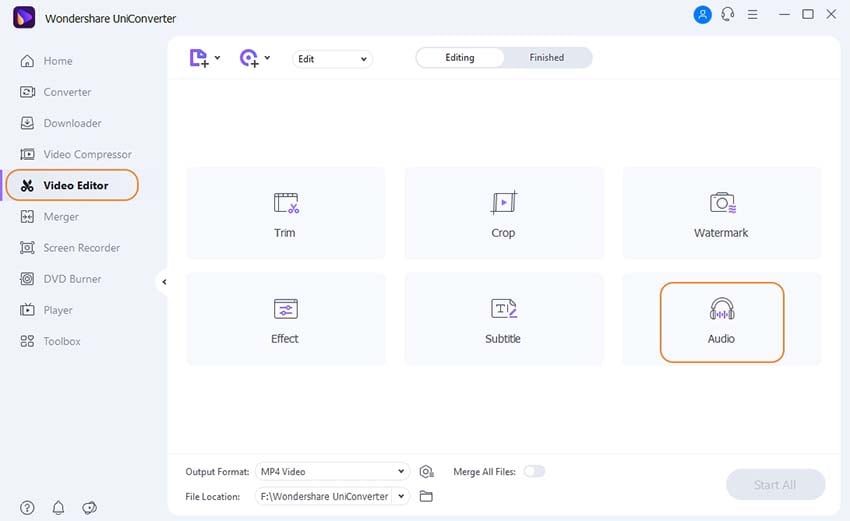850x521 pixels.
Task: Open the Help question mark icon
Action: pyautogui.click(x=27, y=507)
